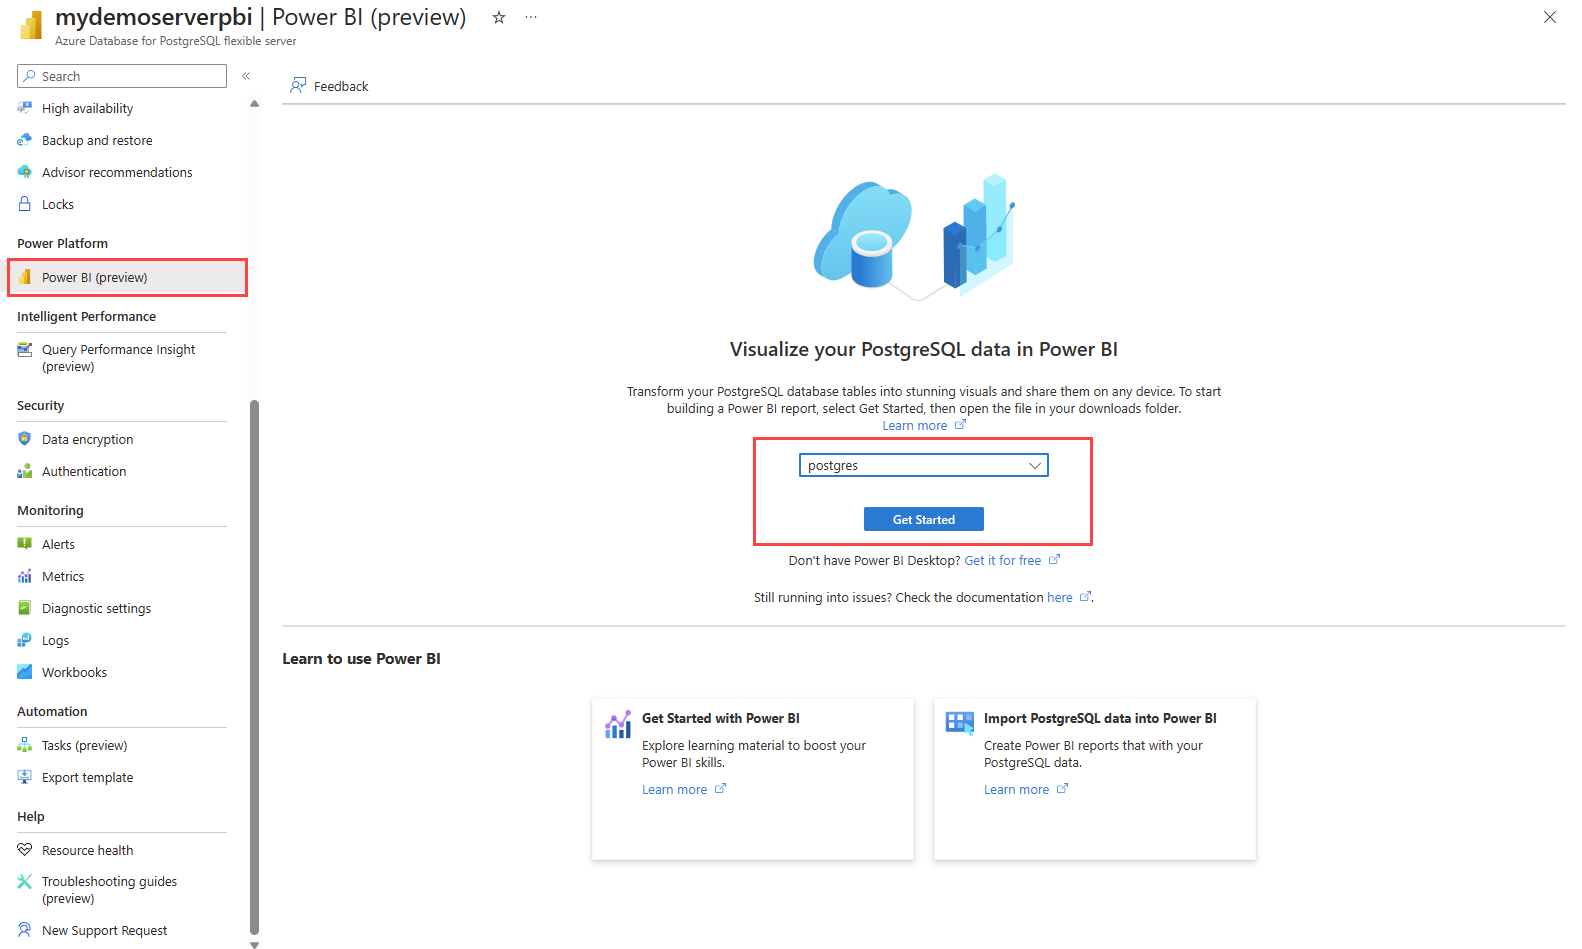
Task: Favorite this page with the star icon
Action: click(x=499, y=17)
